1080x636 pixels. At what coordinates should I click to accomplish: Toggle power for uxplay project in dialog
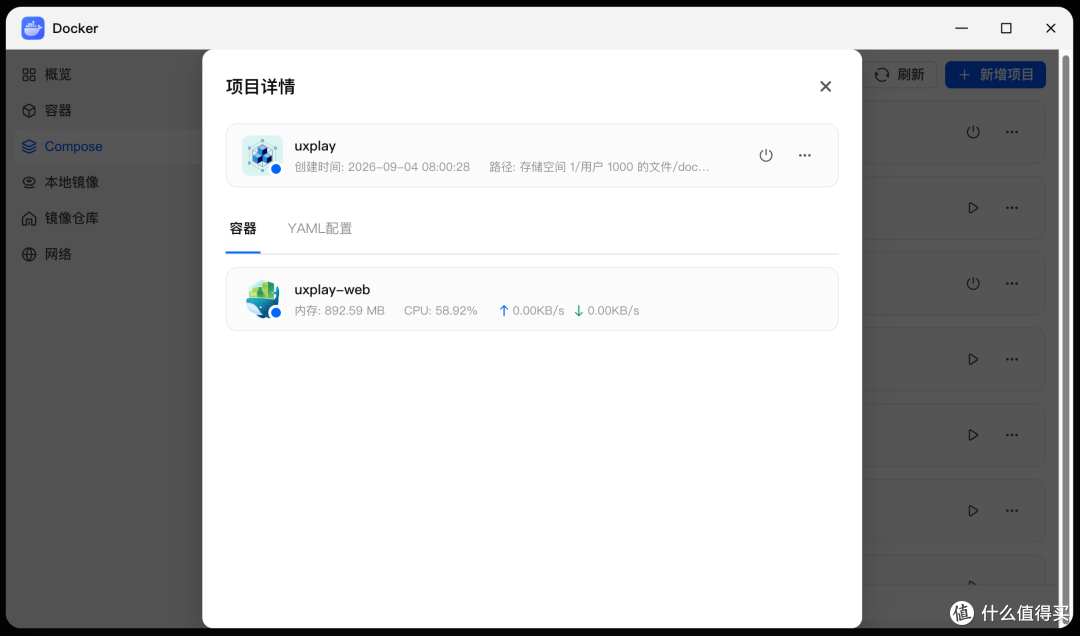click(x=766, y=155)
